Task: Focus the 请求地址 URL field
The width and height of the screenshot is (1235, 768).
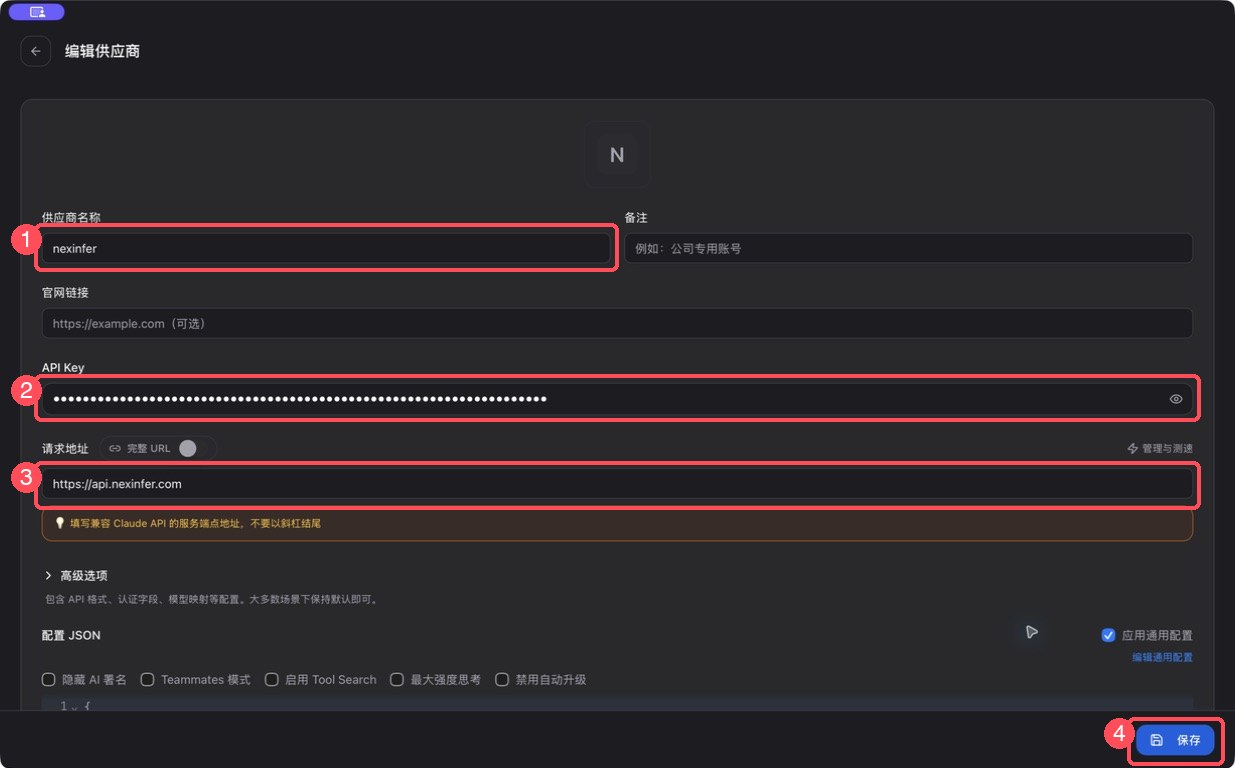Action: (x=617, y=483)
